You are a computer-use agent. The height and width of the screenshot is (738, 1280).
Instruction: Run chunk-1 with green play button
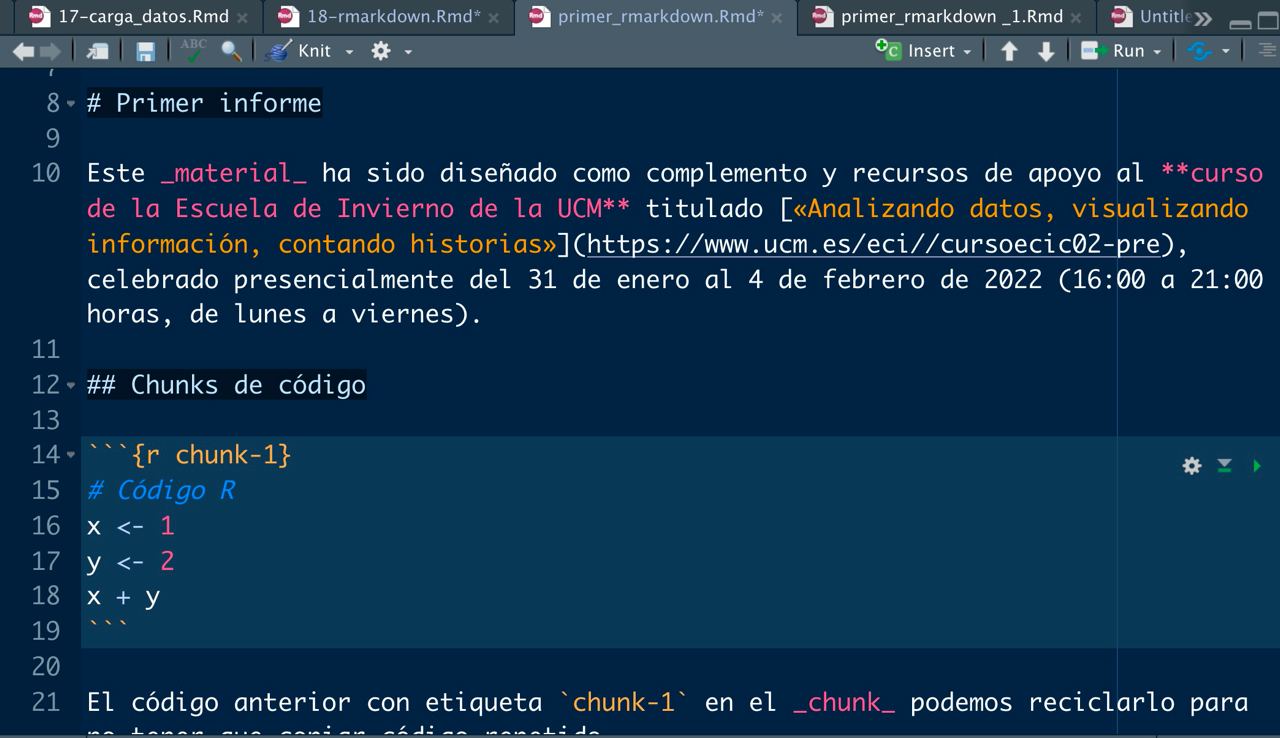coord(1256,465)
